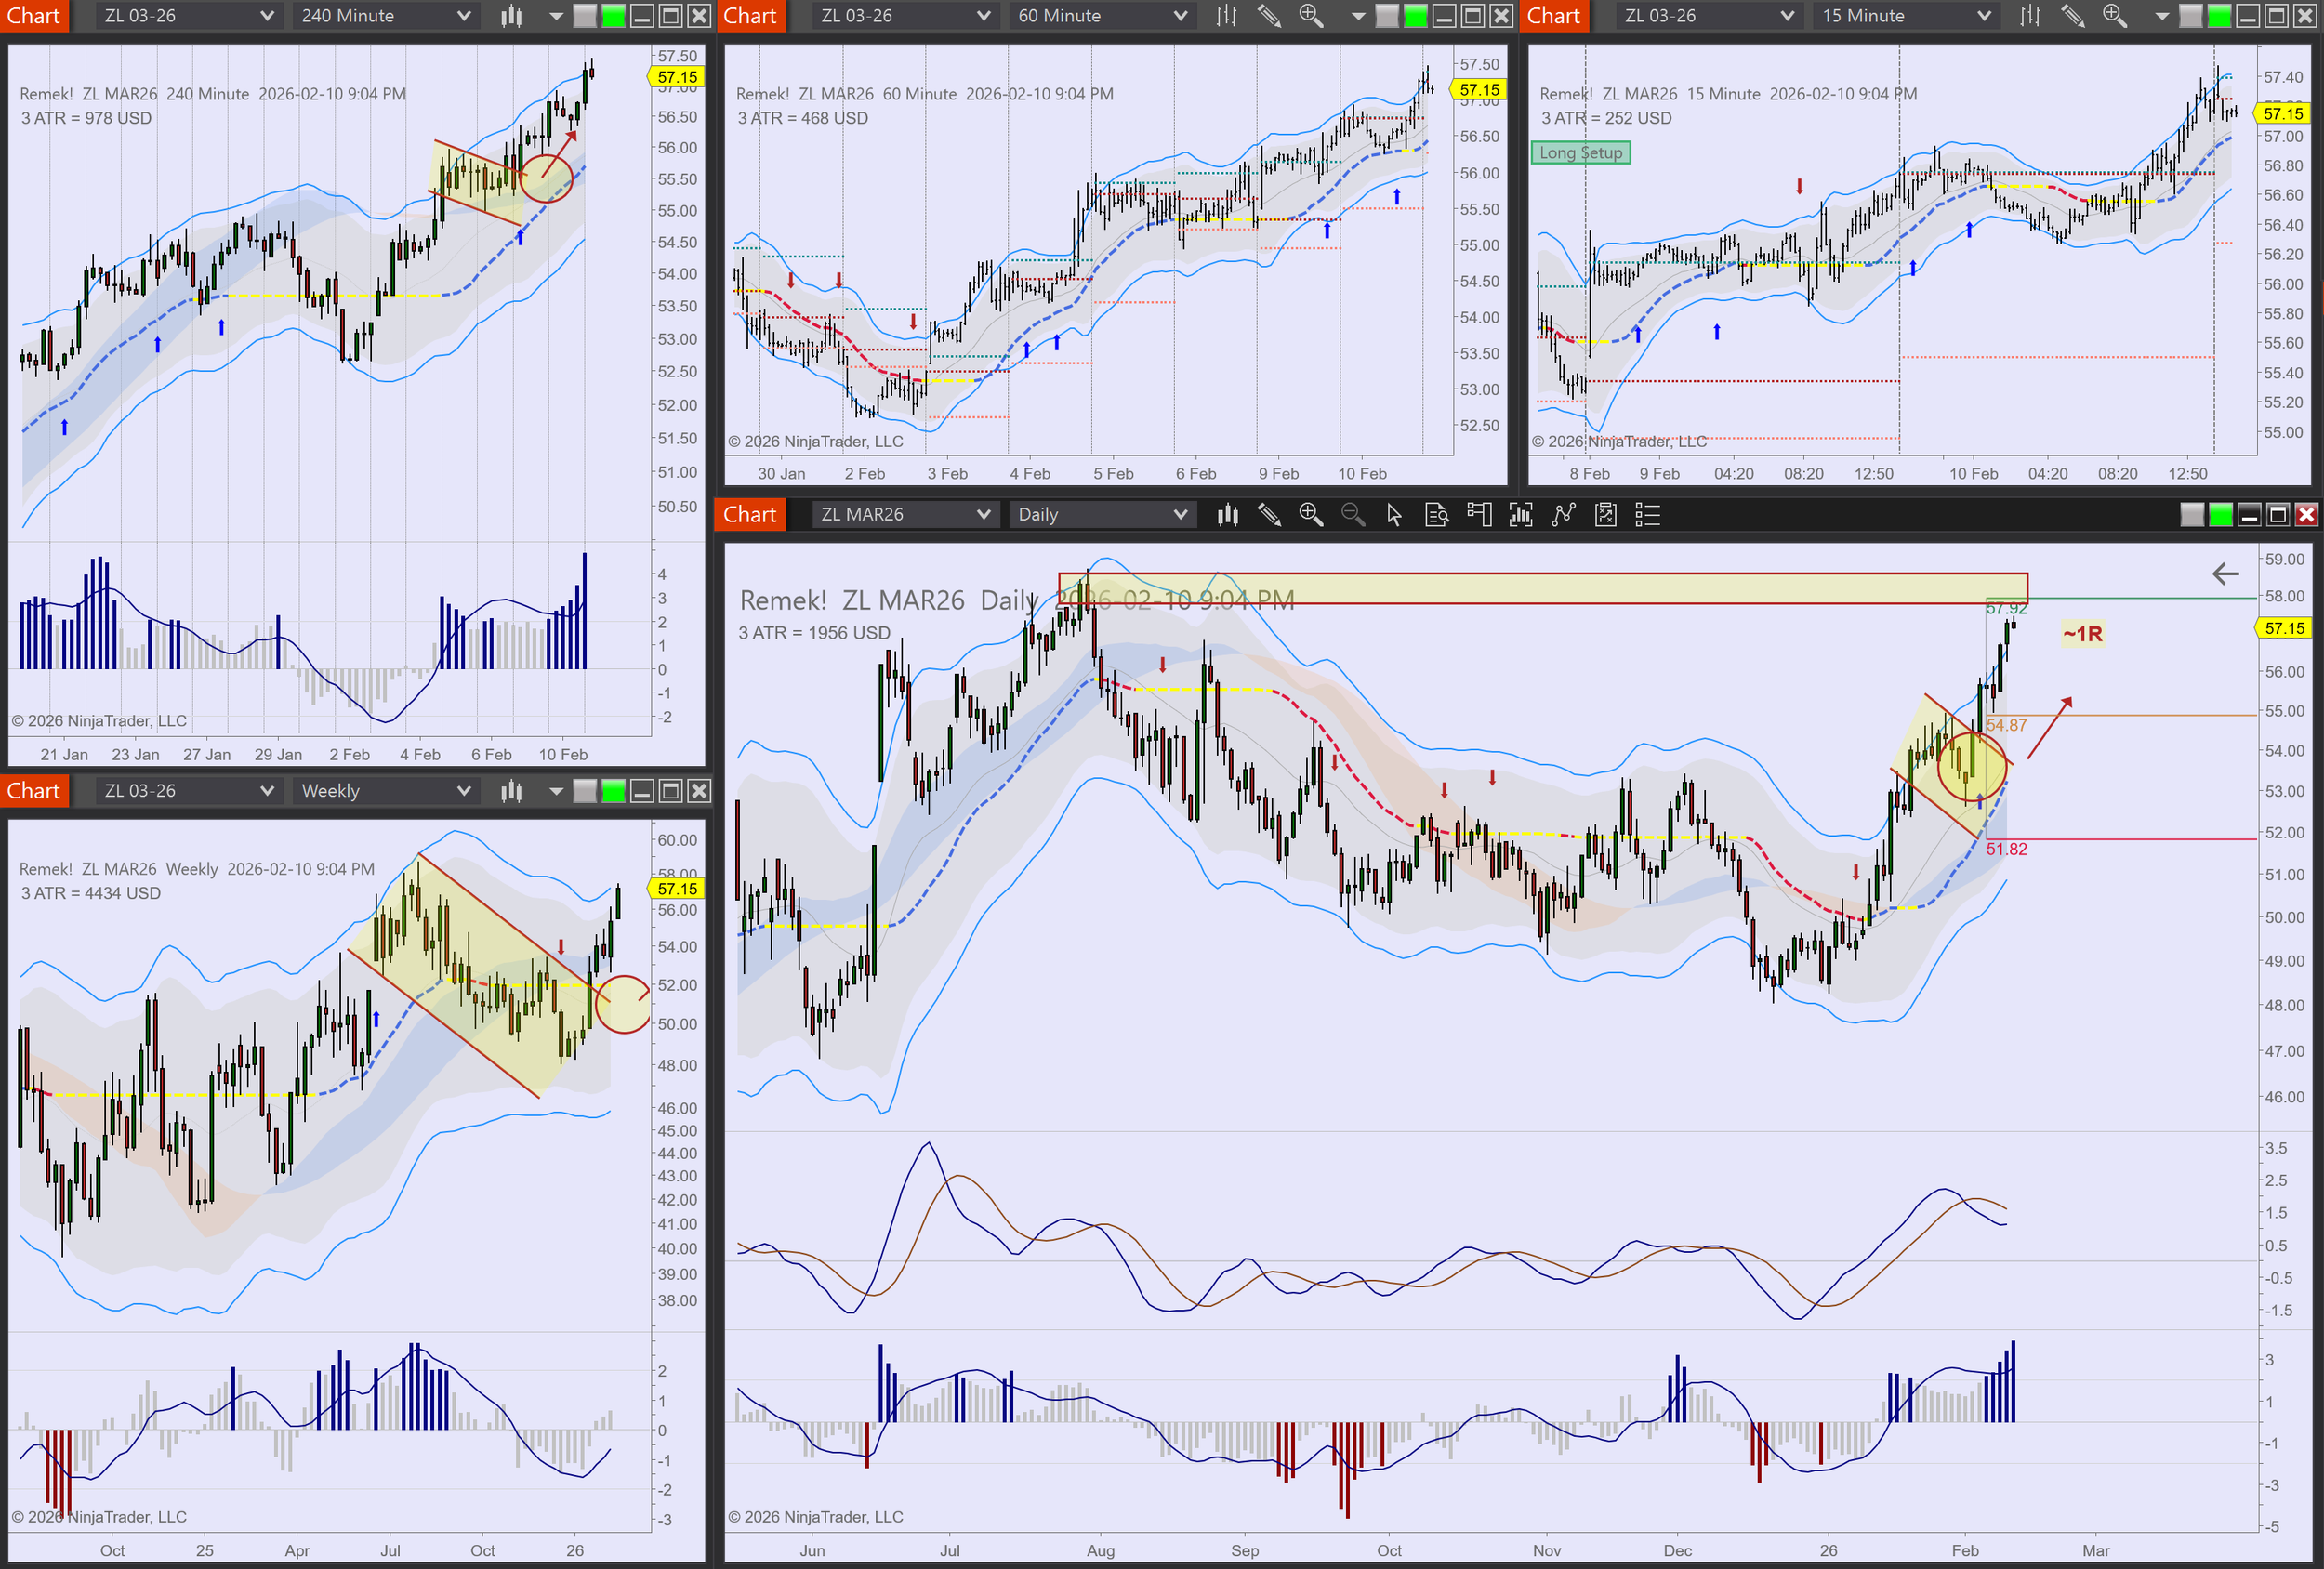Toggle gray link button on 15 Minute chart
The height and width of the screenshot is (1569, 2324).
click(x=2190, y=16)
